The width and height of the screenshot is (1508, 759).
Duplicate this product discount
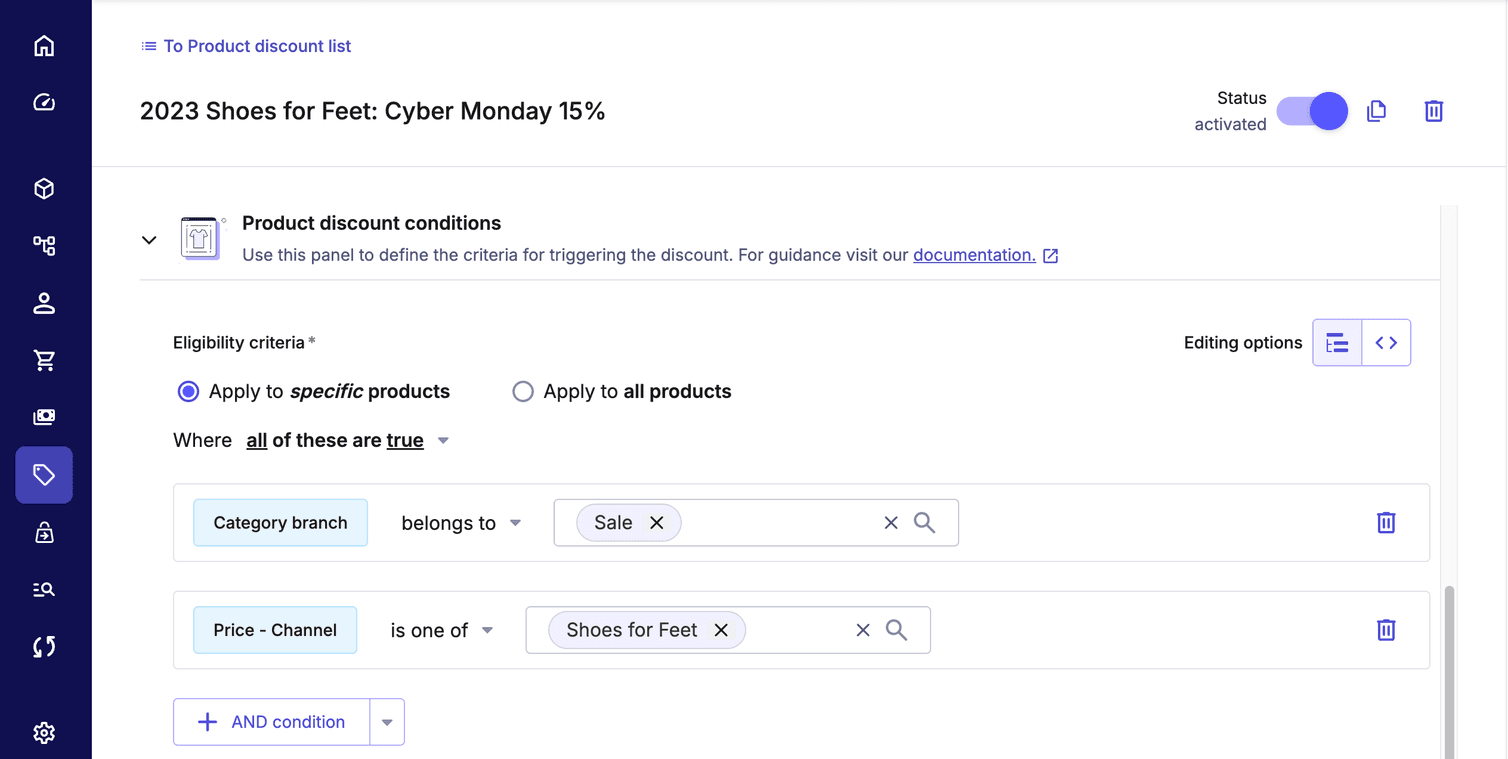point(1377,111)
